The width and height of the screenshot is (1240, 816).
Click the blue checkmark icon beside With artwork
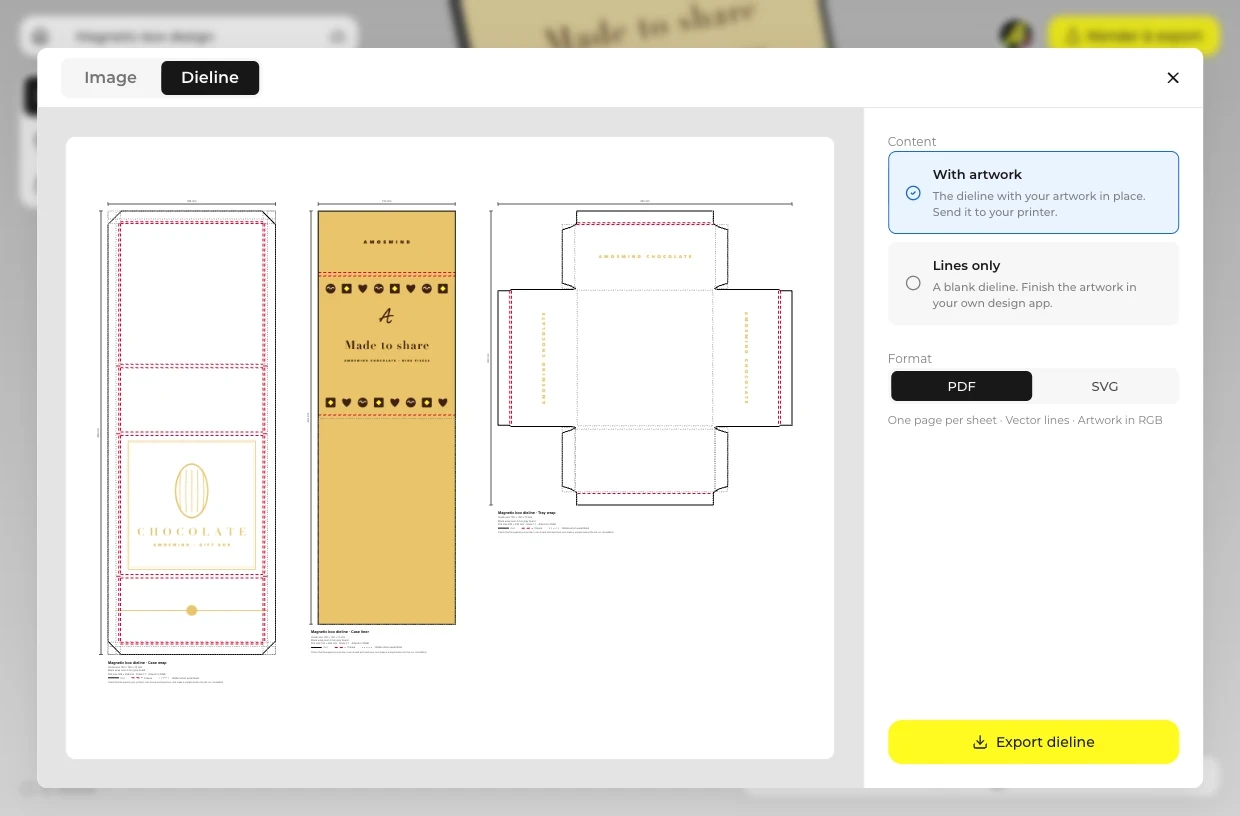pos(913,193)
